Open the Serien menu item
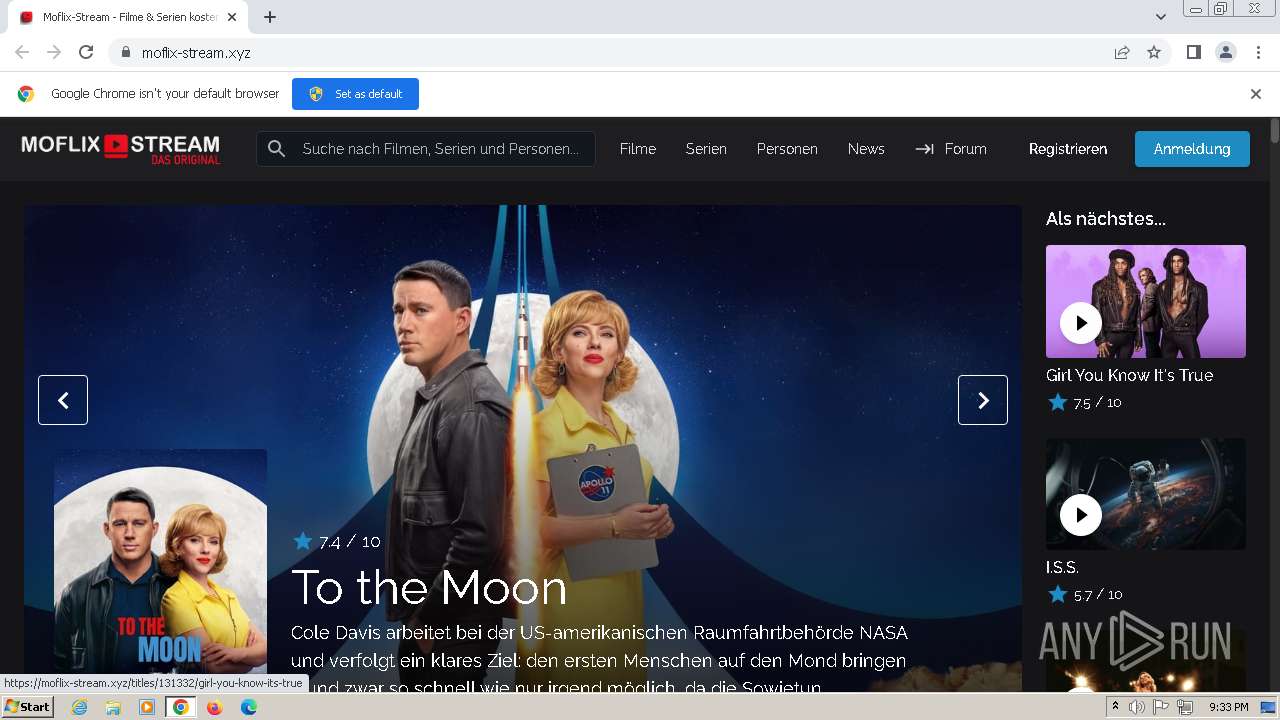Image resolution: width=1280 pixels, height=720 pixels. [706, 149]
